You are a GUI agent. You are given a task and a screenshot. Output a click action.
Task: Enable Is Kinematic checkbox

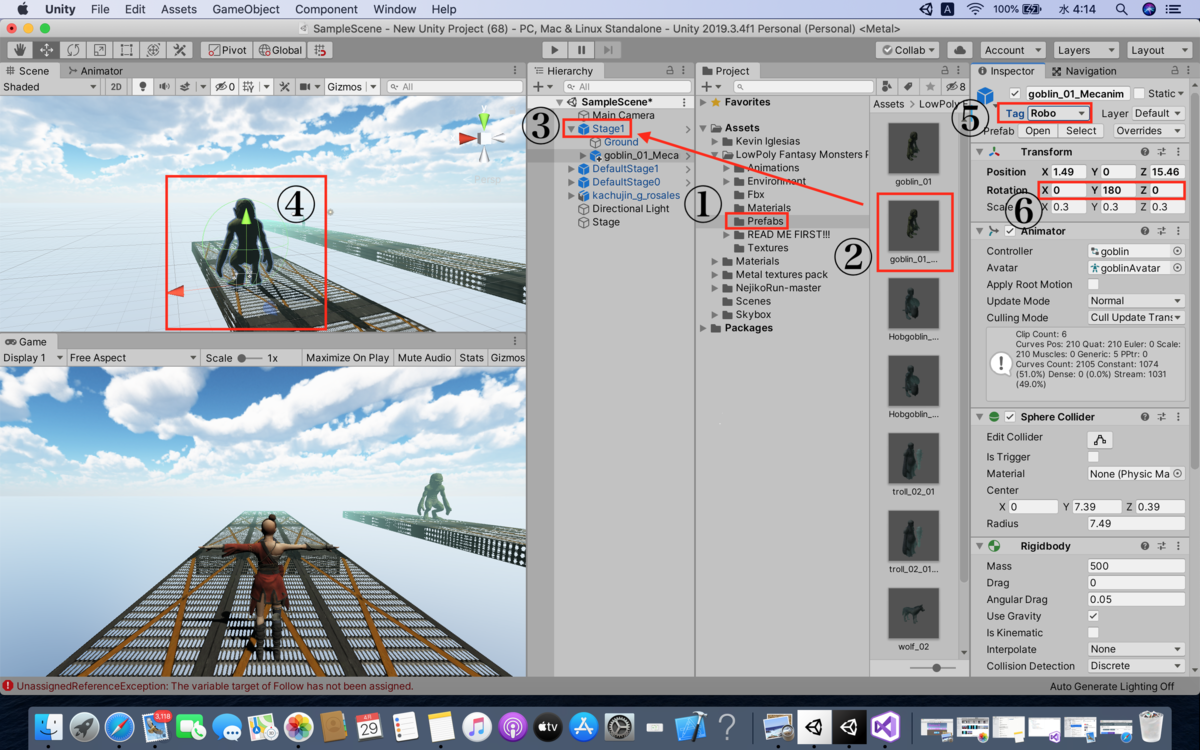pyautogui.click(x=1094, y=633)
